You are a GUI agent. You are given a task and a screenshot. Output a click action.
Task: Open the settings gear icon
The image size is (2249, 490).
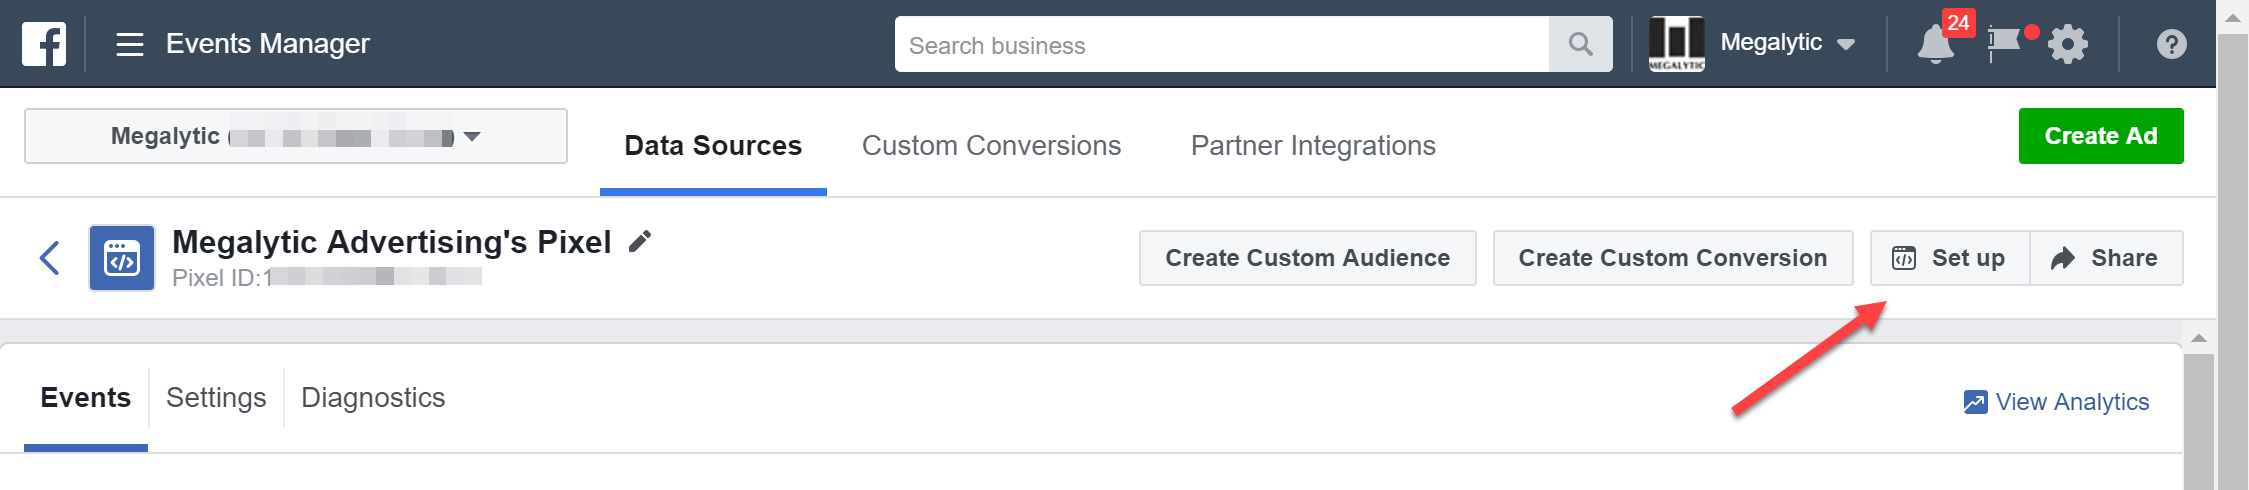pos(2067,44)
